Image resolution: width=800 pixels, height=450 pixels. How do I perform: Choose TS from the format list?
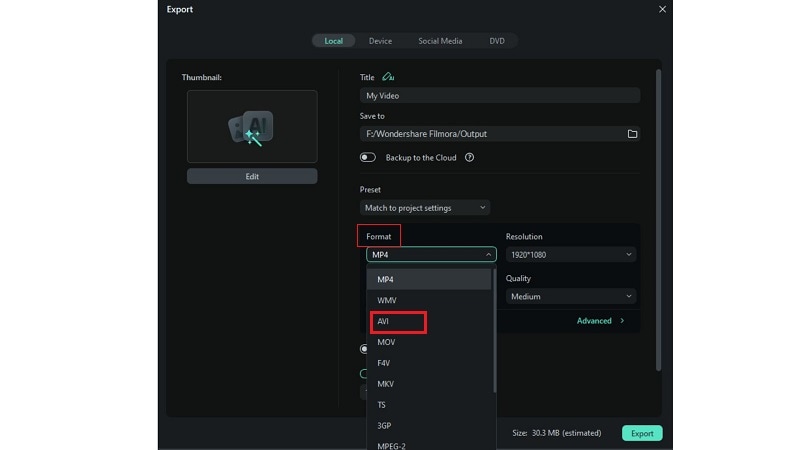(429, 405)
